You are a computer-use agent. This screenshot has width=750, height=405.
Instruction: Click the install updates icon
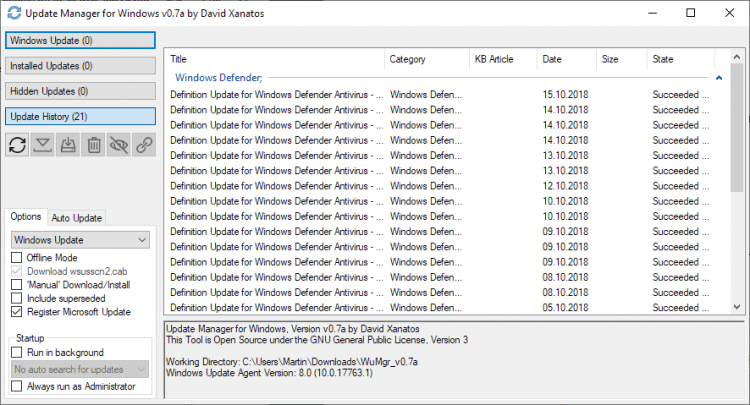tap(68, 145)
